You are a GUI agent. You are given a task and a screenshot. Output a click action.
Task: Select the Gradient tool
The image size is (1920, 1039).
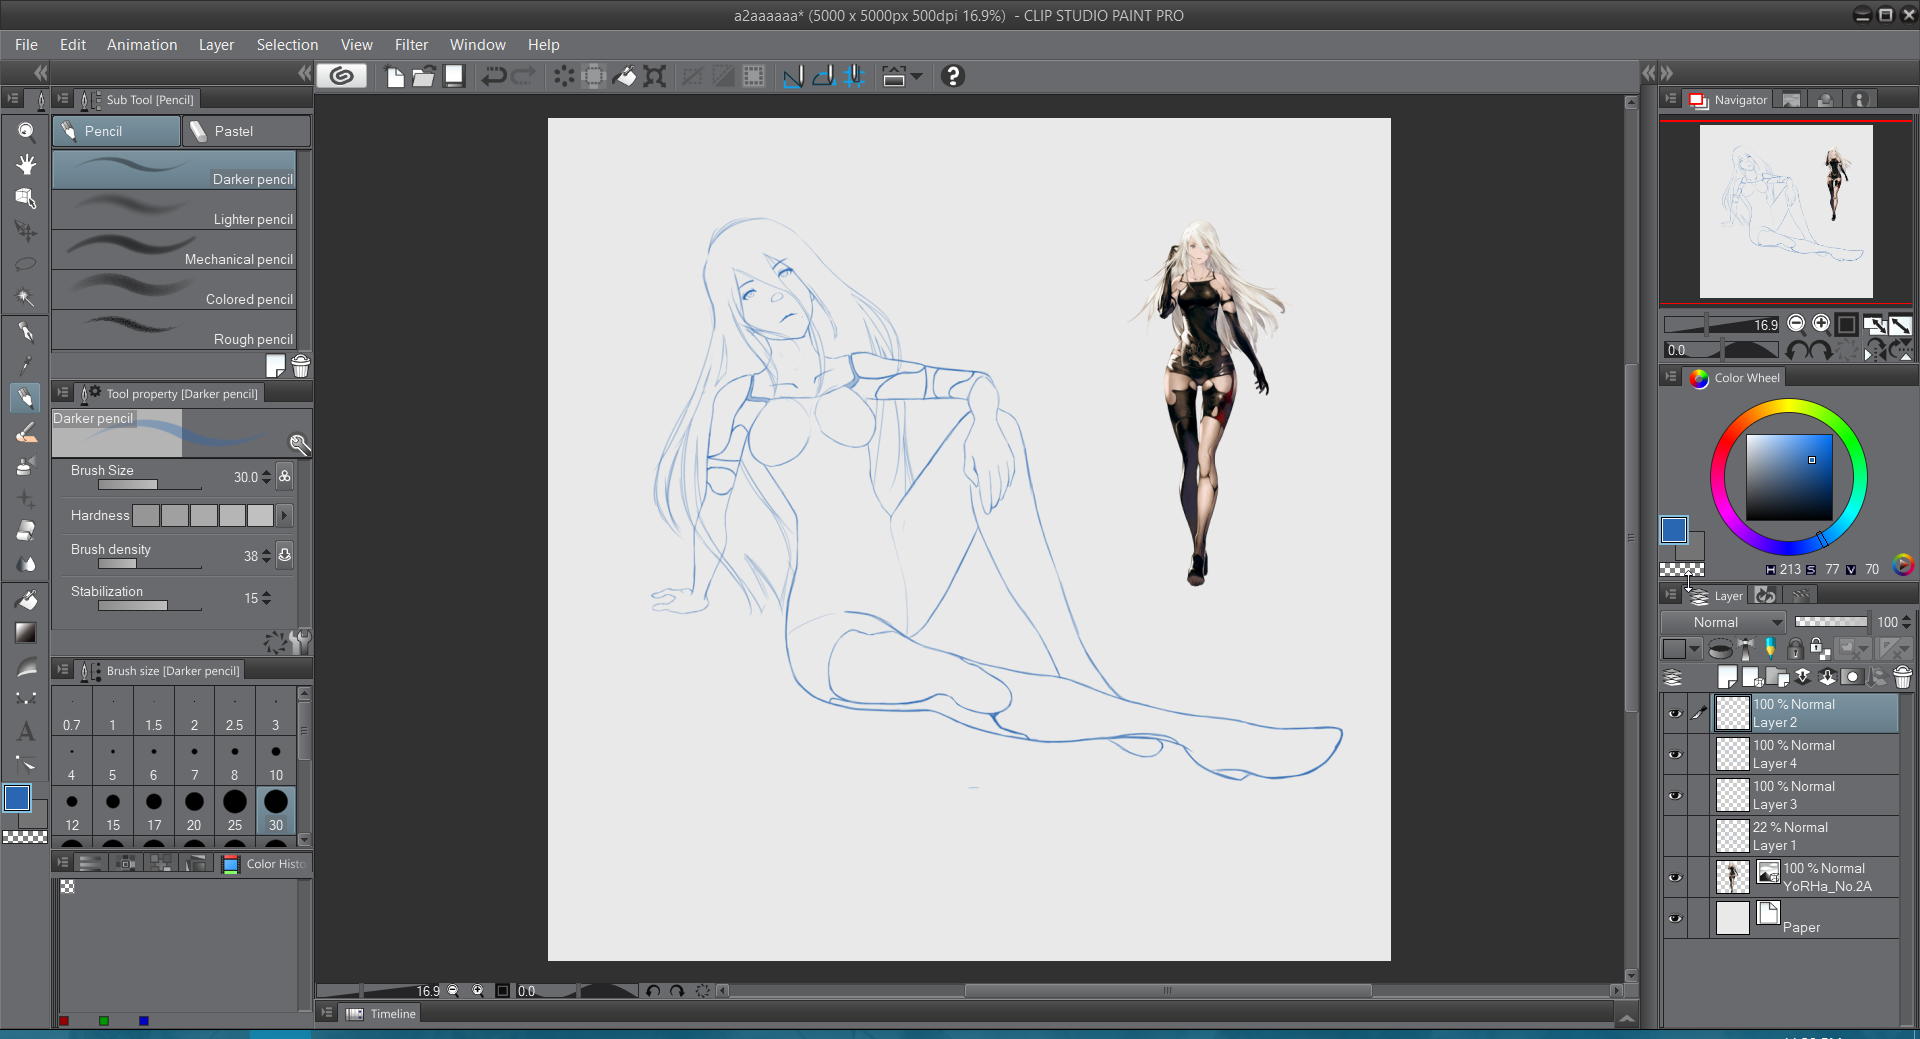pos(26,632)
